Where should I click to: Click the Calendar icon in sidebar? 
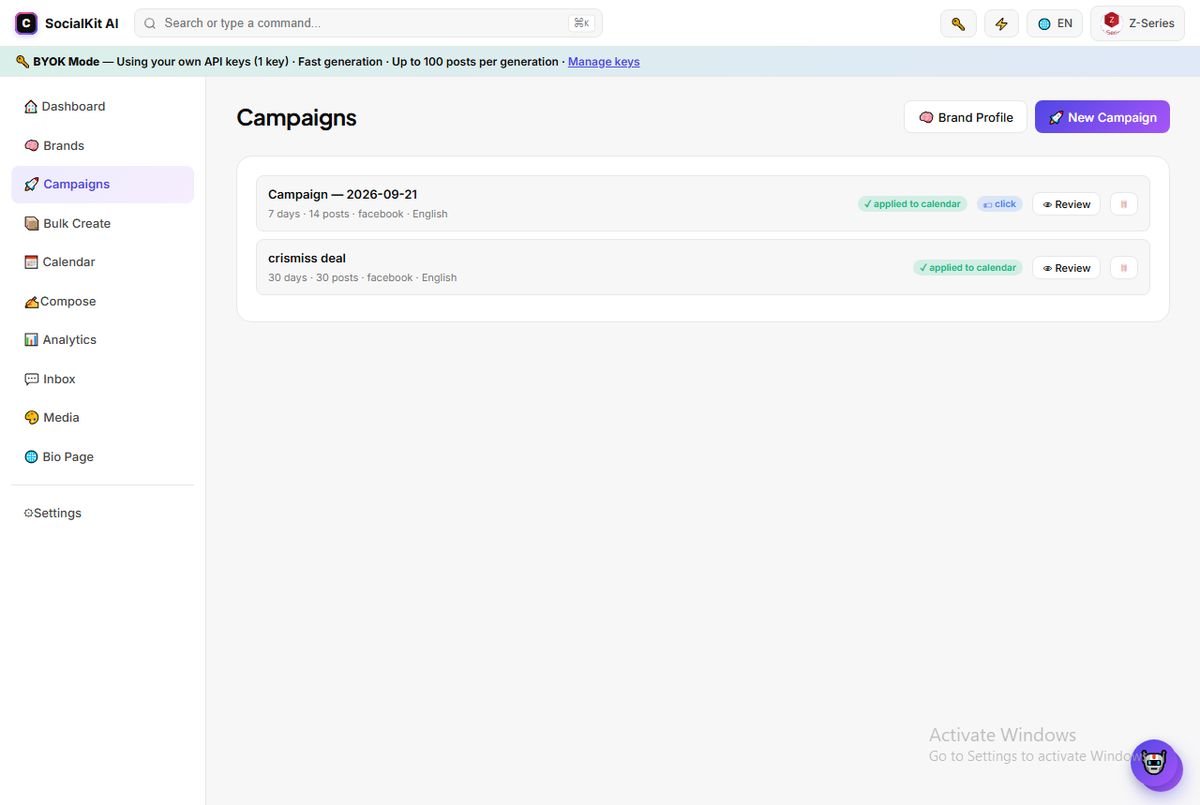pos(31,262)
